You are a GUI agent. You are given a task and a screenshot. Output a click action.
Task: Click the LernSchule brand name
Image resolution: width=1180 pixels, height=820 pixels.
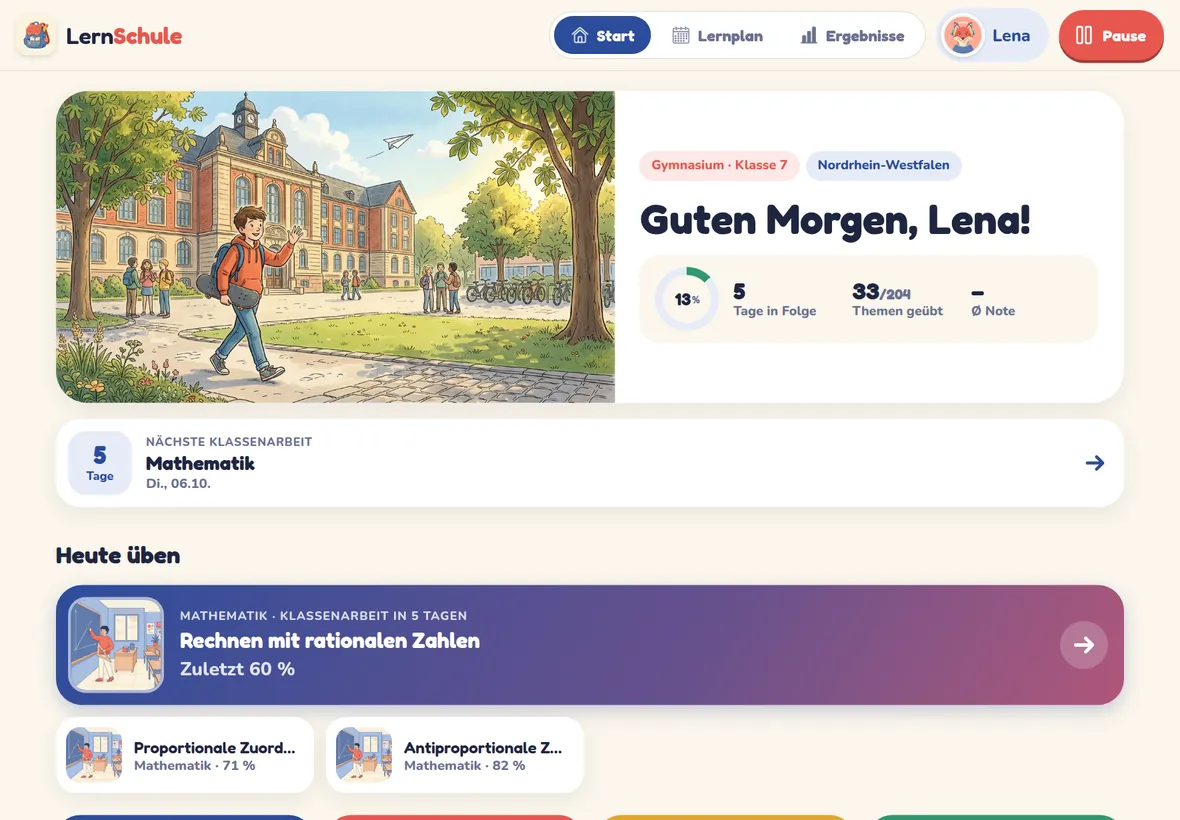[x=124, y=36]
